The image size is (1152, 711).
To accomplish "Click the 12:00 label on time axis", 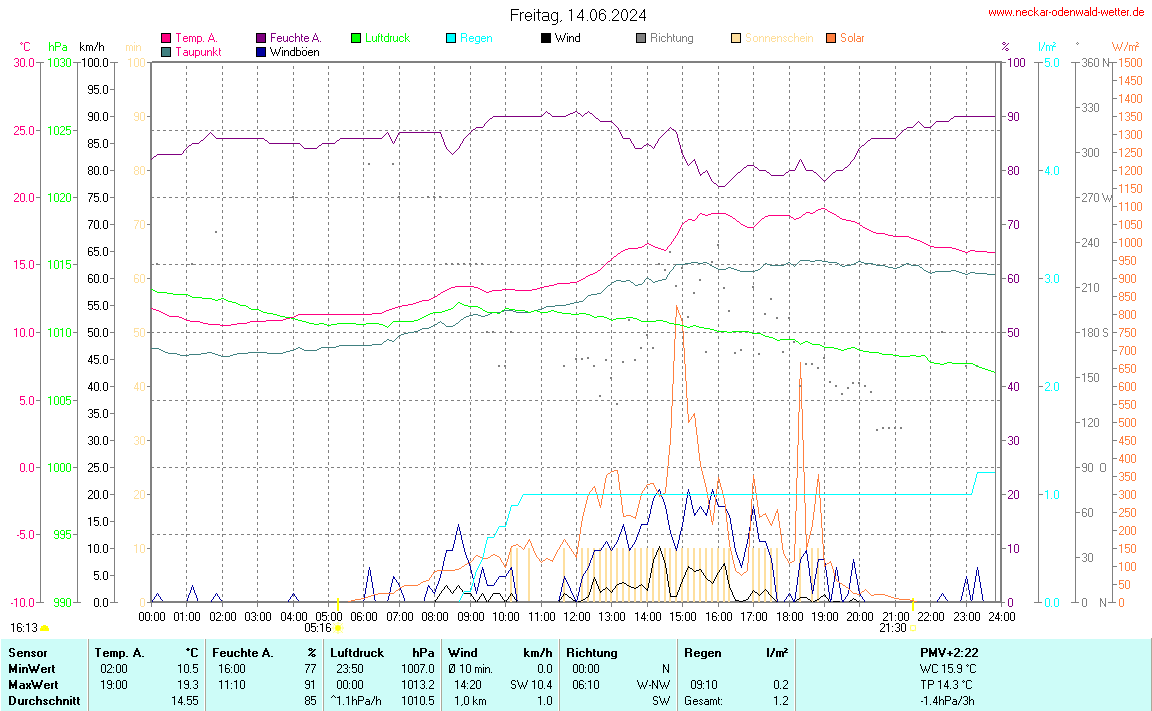I will coord(576,616).
